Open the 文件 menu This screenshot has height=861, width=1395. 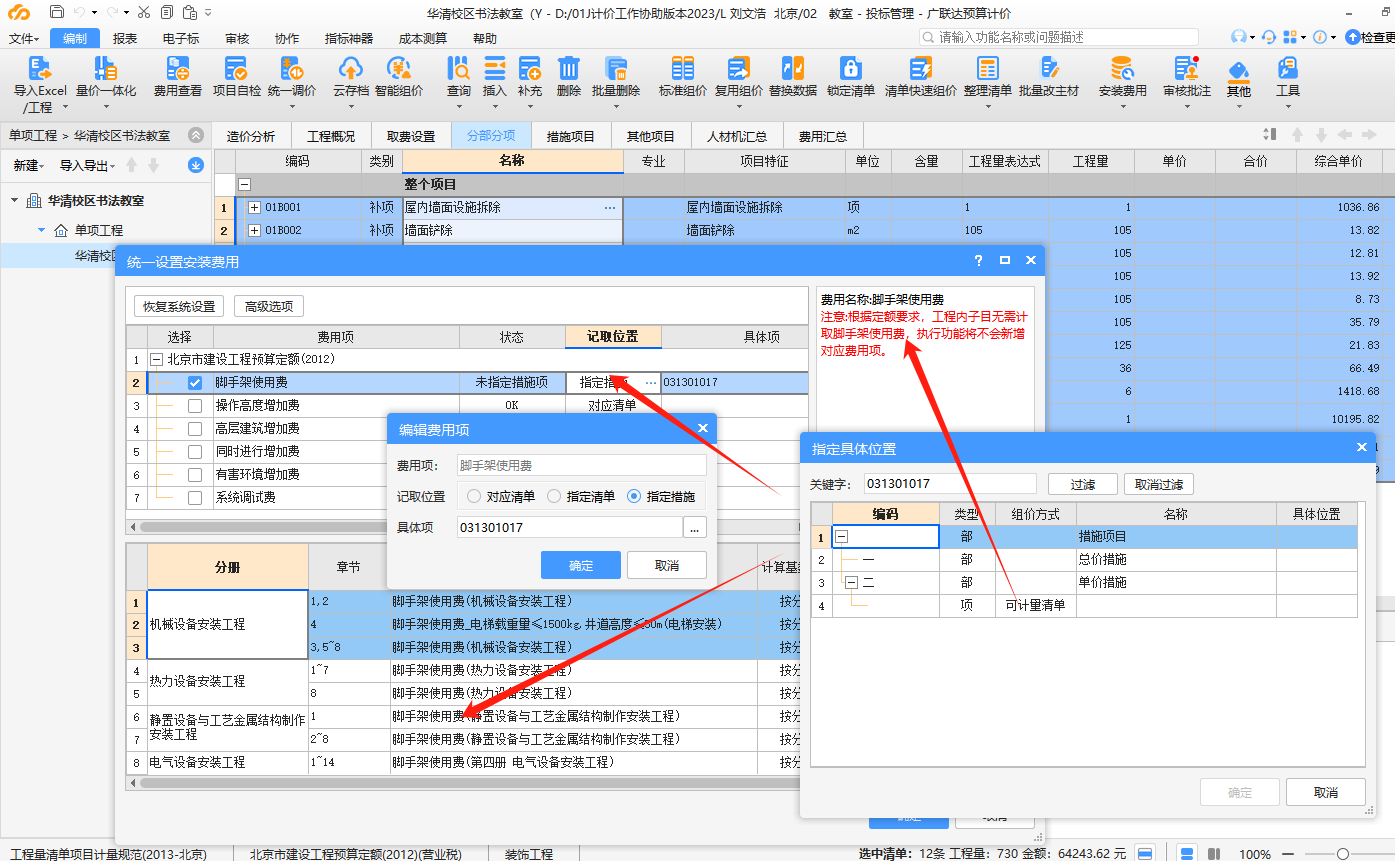tap(24, 38)
